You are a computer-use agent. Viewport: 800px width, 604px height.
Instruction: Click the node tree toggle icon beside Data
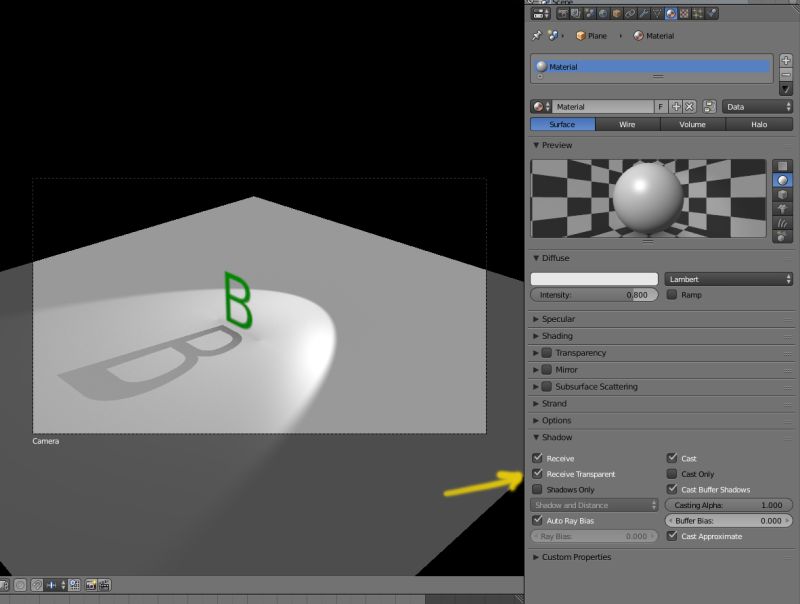click(709, 107)
